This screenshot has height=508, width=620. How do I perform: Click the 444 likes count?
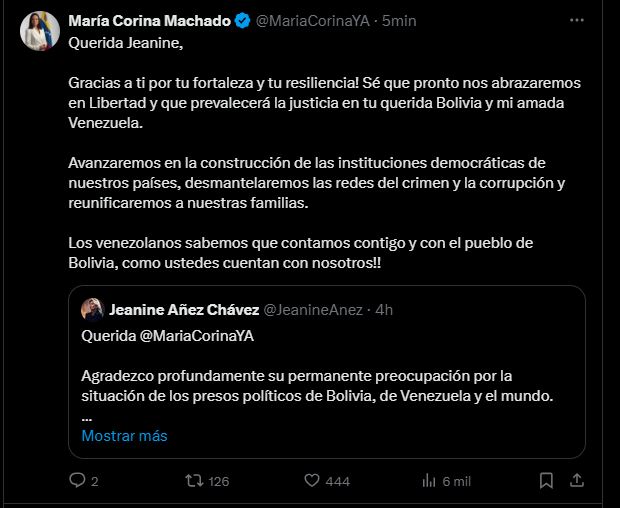click(x=337, y=481)
